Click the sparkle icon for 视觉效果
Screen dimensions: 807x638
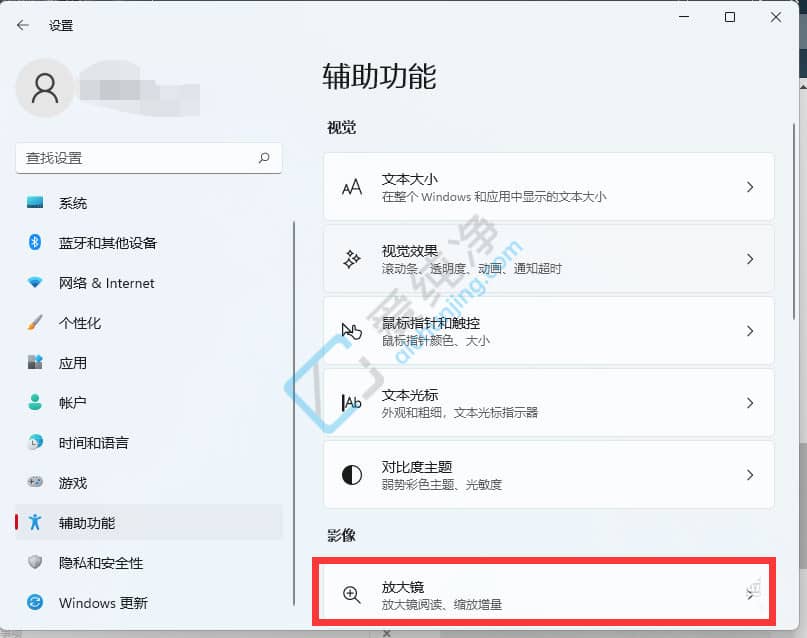[x=352, y=259]
